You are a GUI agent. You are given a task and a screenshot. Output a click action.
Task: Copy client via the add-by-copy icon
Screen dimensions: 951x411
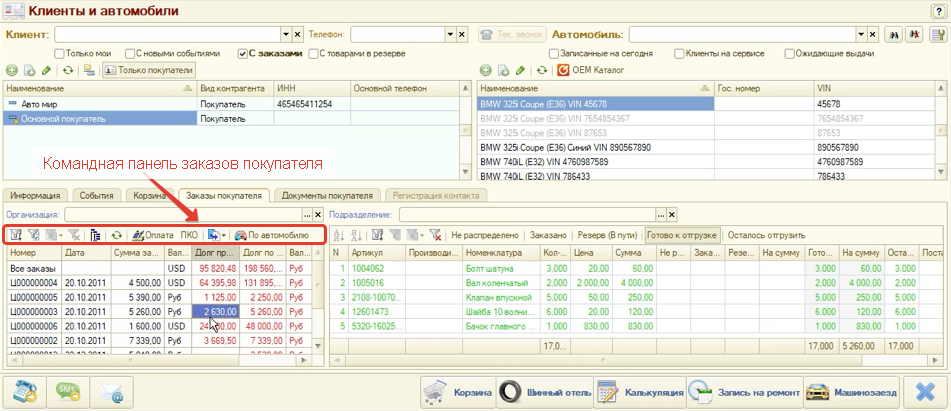[x=29, y=70]
